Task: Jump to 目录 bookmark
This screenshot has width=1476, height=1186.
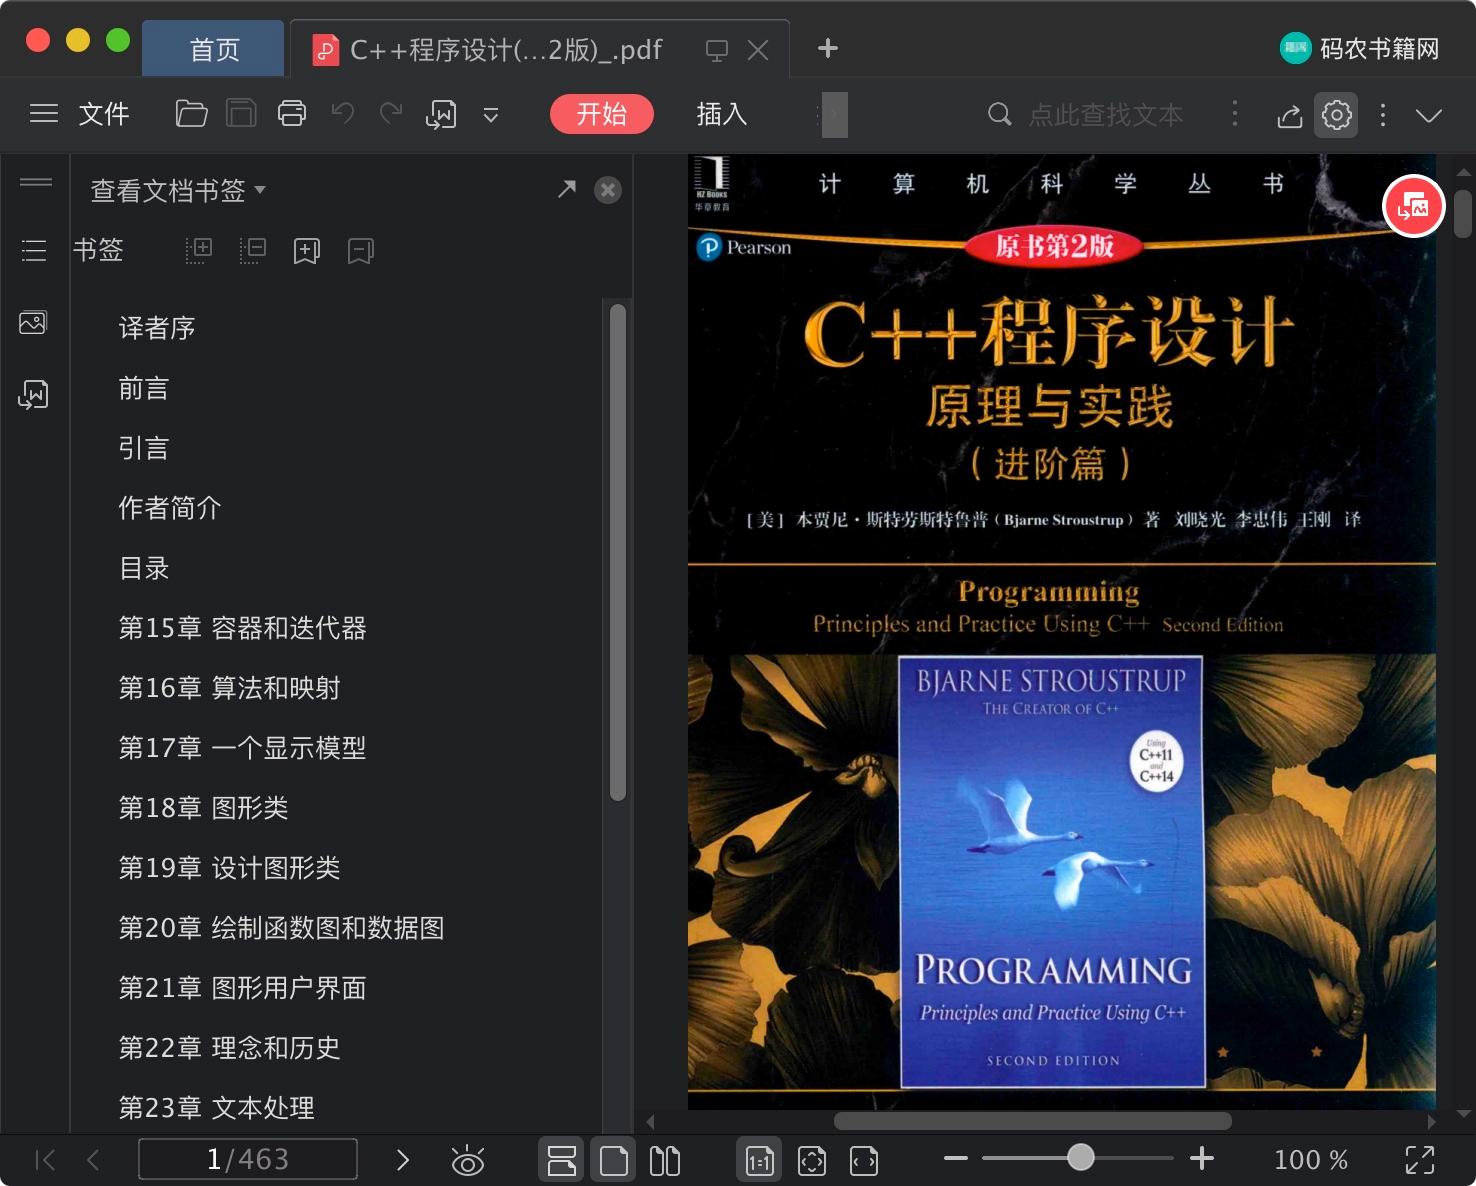Action: [x=144, y=568]
